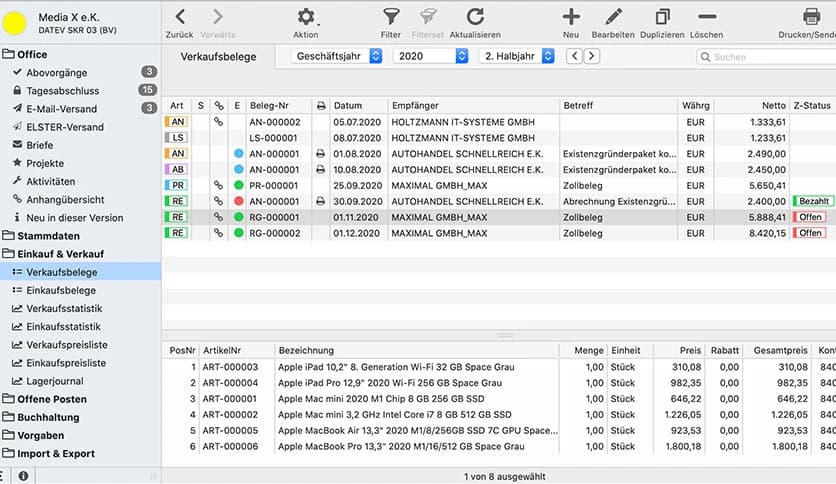
Task: Click the split pane divider handle
Action: [x=504, y=336]
